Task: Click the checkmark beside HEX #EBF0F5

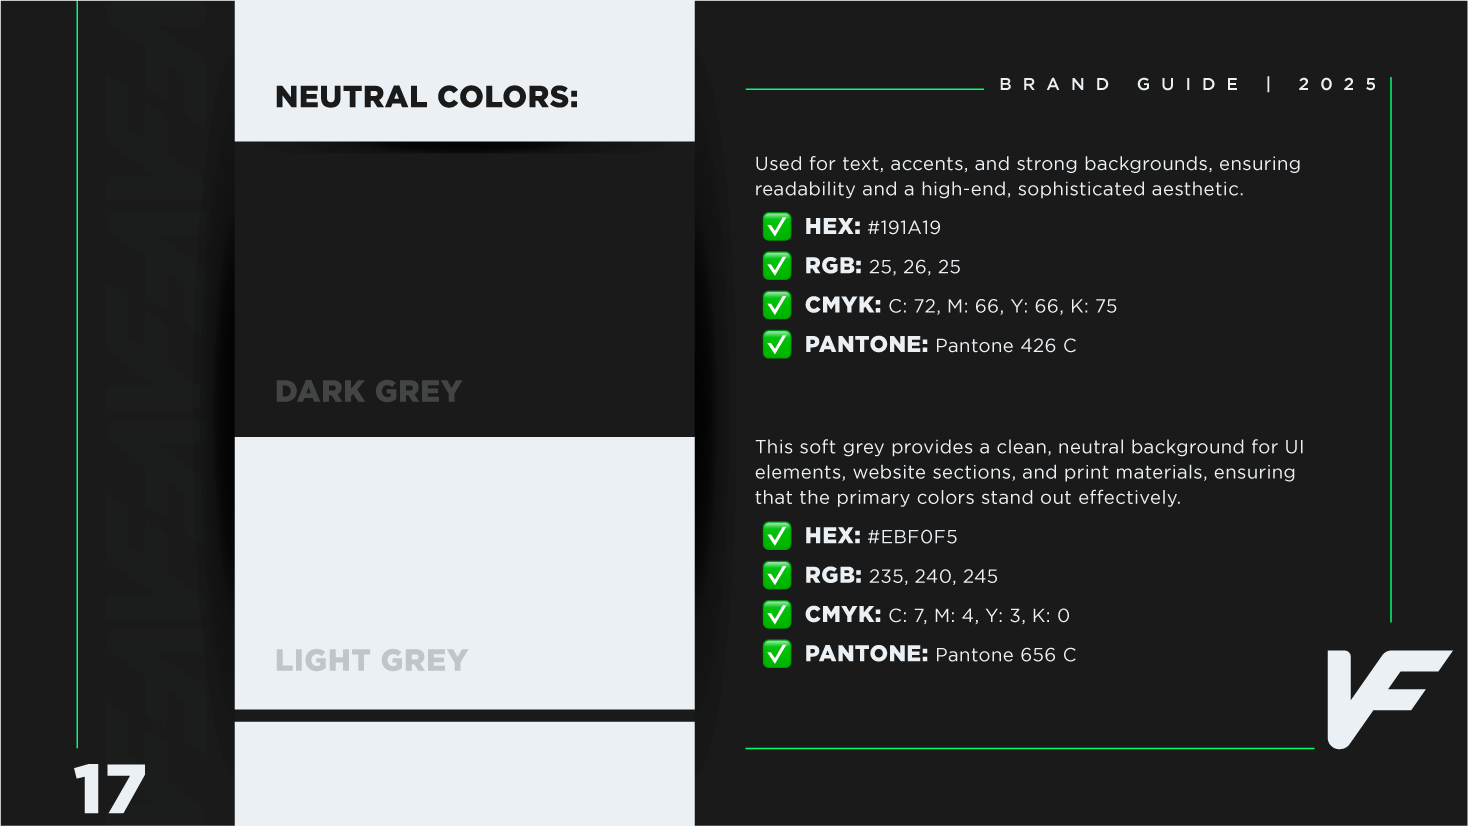Action: point(777,536)
